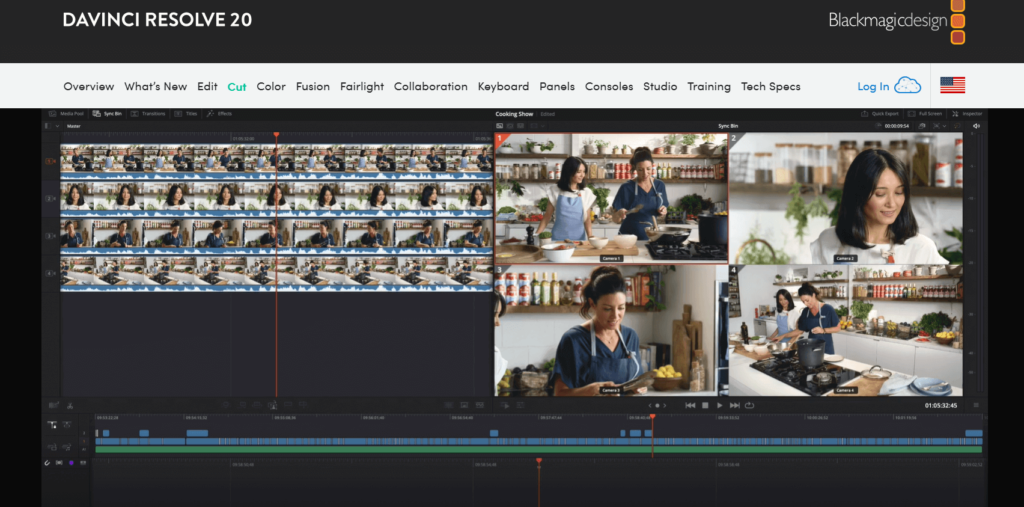Open the Fairlight page tab
The image size is (1024, 507).
[362, 86]
